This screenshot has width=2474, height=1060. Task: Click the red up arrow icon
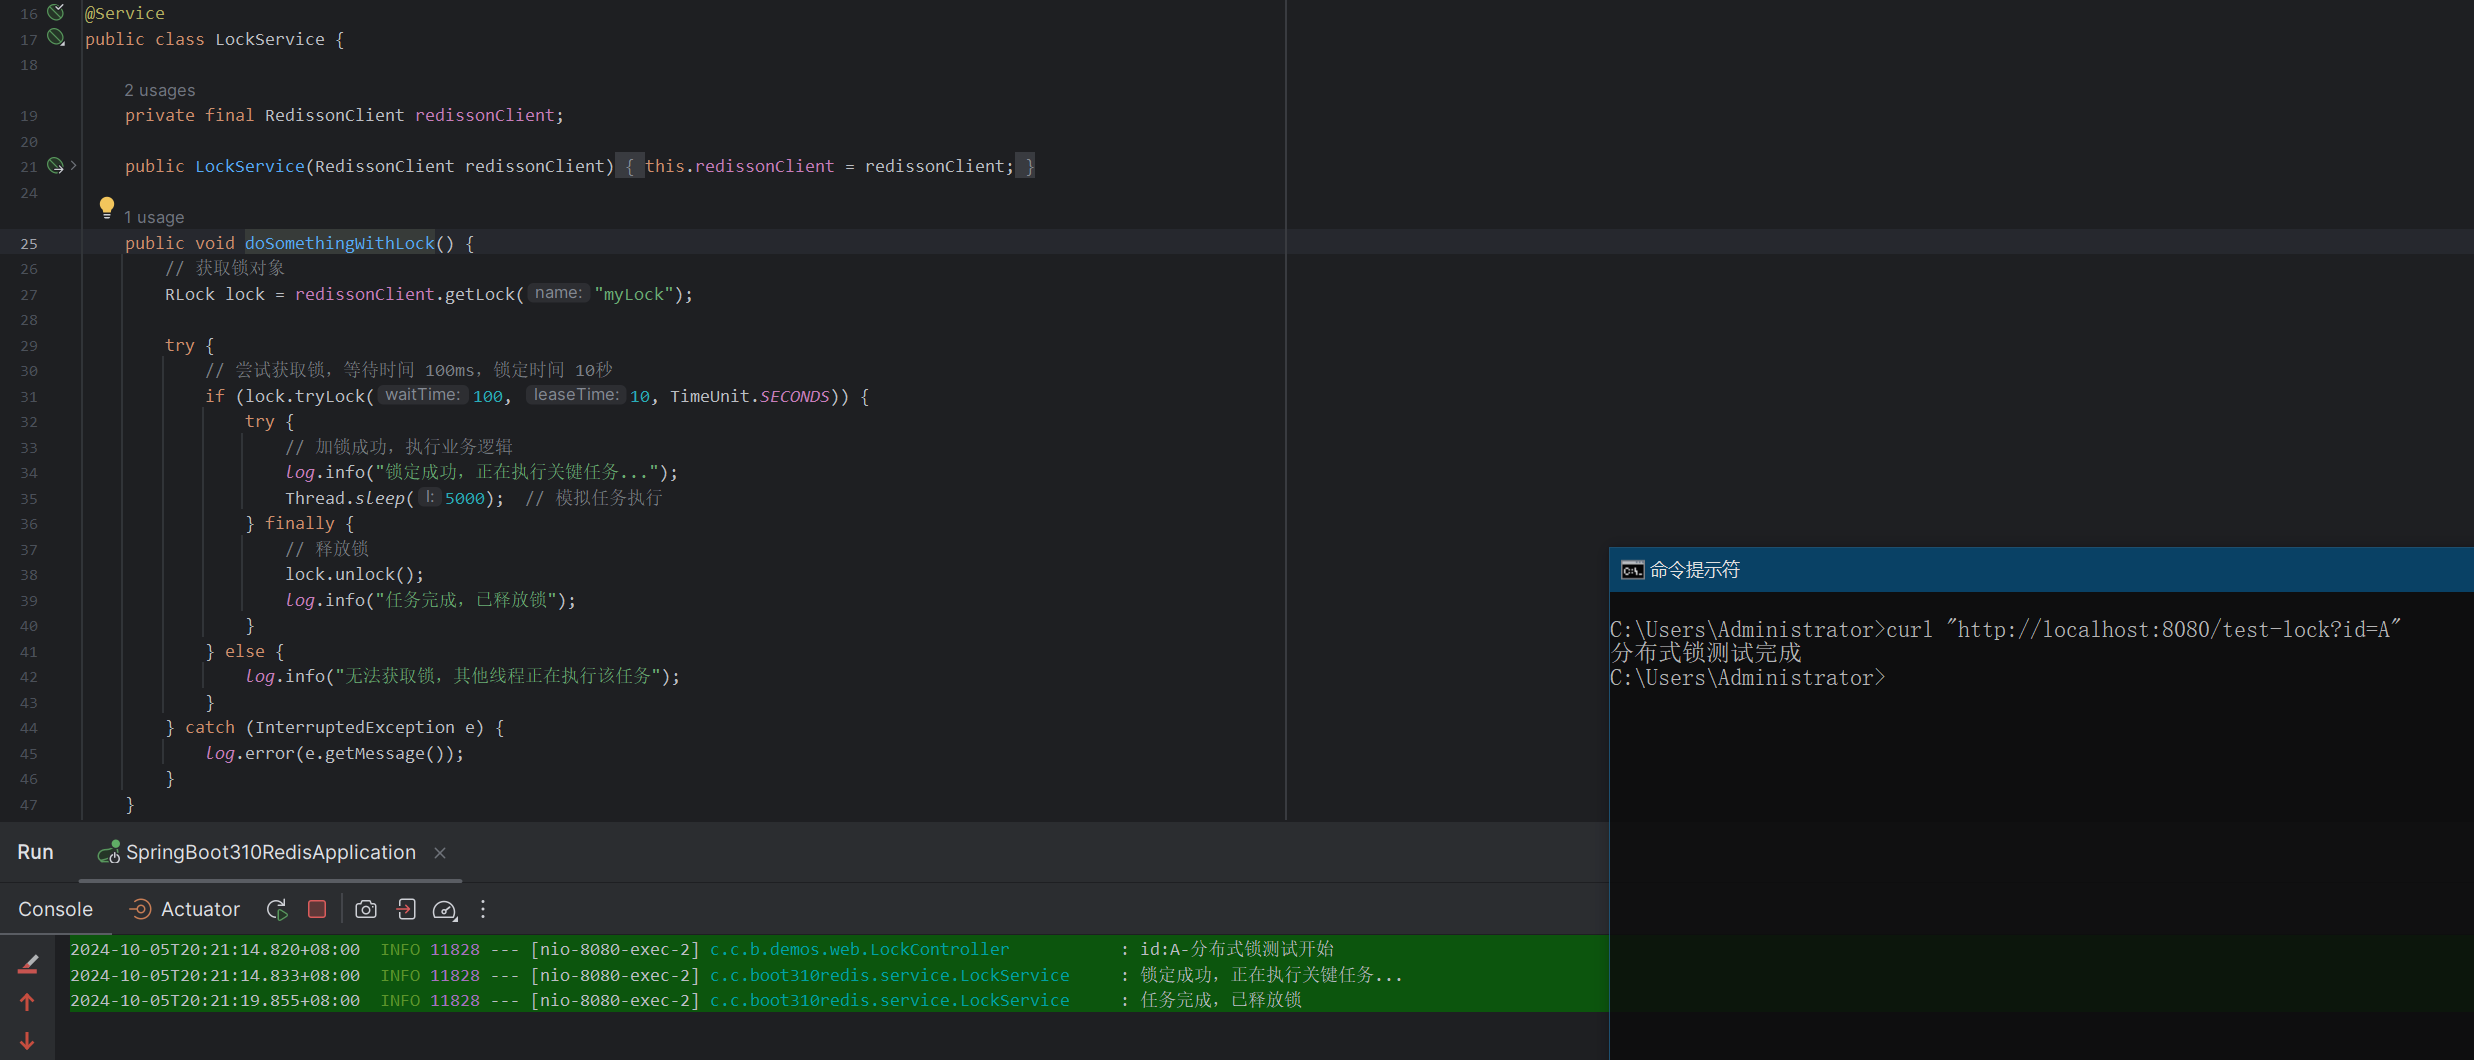tap(27, 1002)
